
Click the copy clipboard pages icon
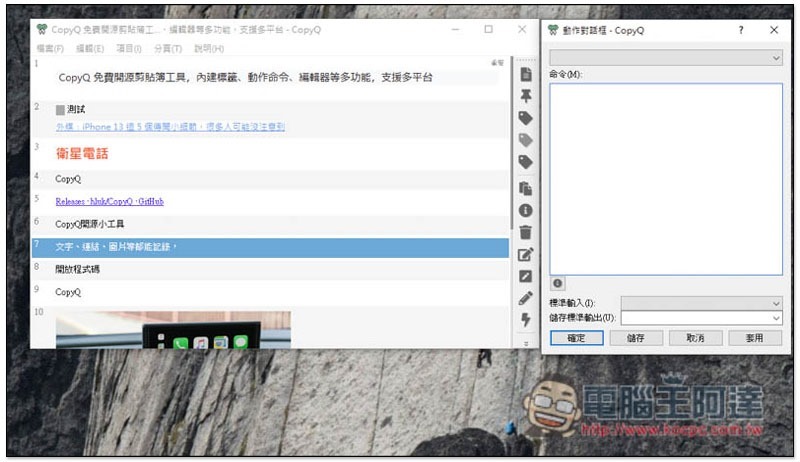[x=526, y=188]
